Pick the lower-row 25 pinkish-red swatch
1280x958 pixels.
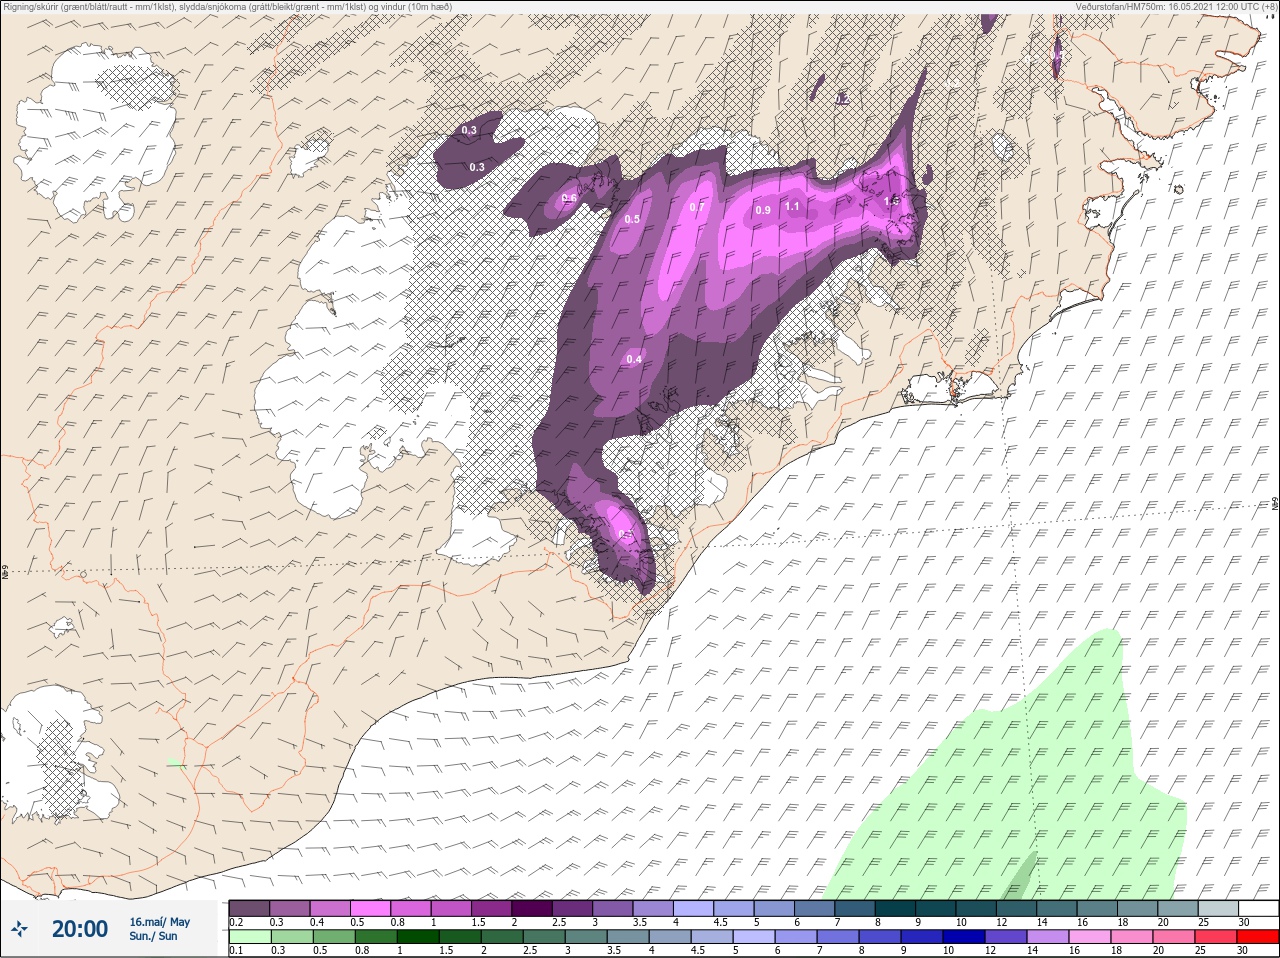tap(1216, 937)
